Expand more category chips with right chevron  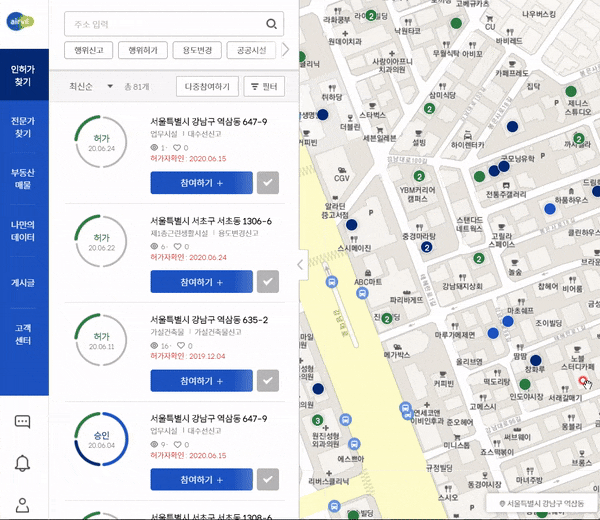click(285, 50)
